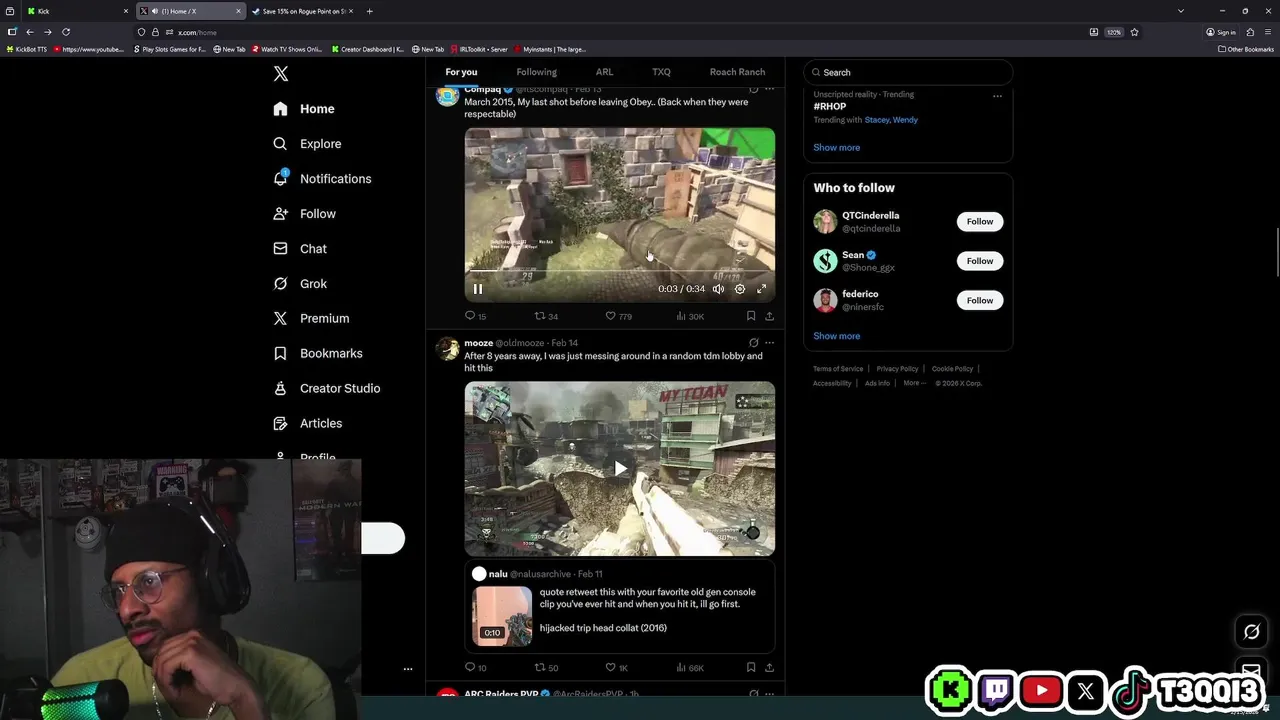
Task: Follow QTCinderella
Action: [980, 222]
